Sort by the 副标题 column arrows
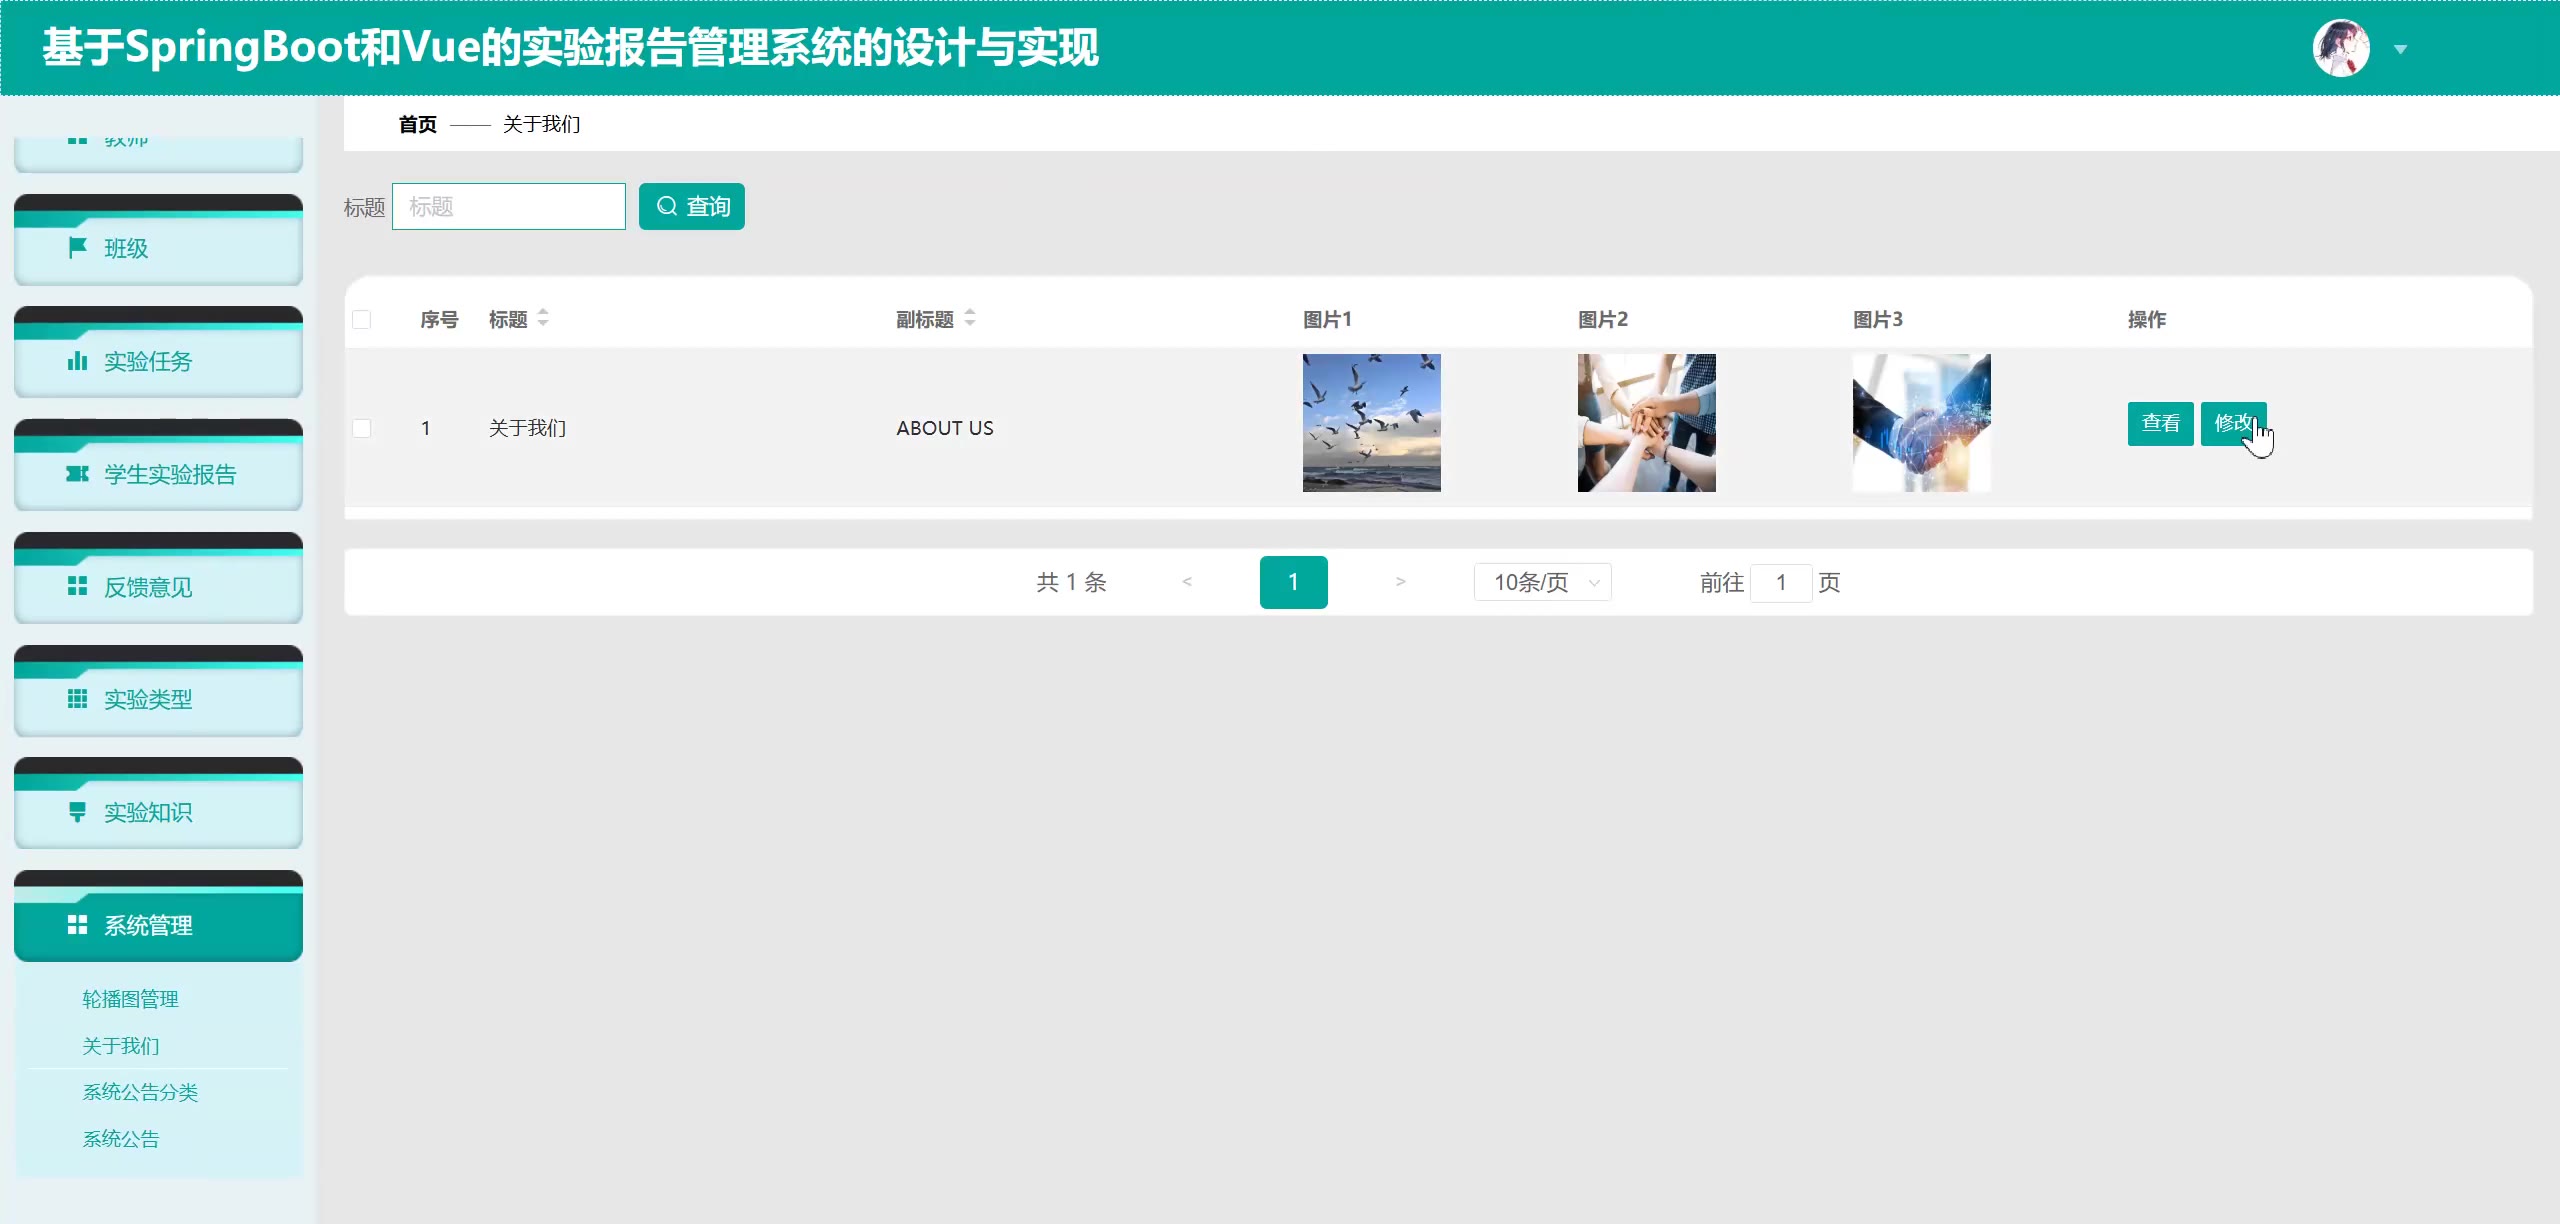 point(970,318)
